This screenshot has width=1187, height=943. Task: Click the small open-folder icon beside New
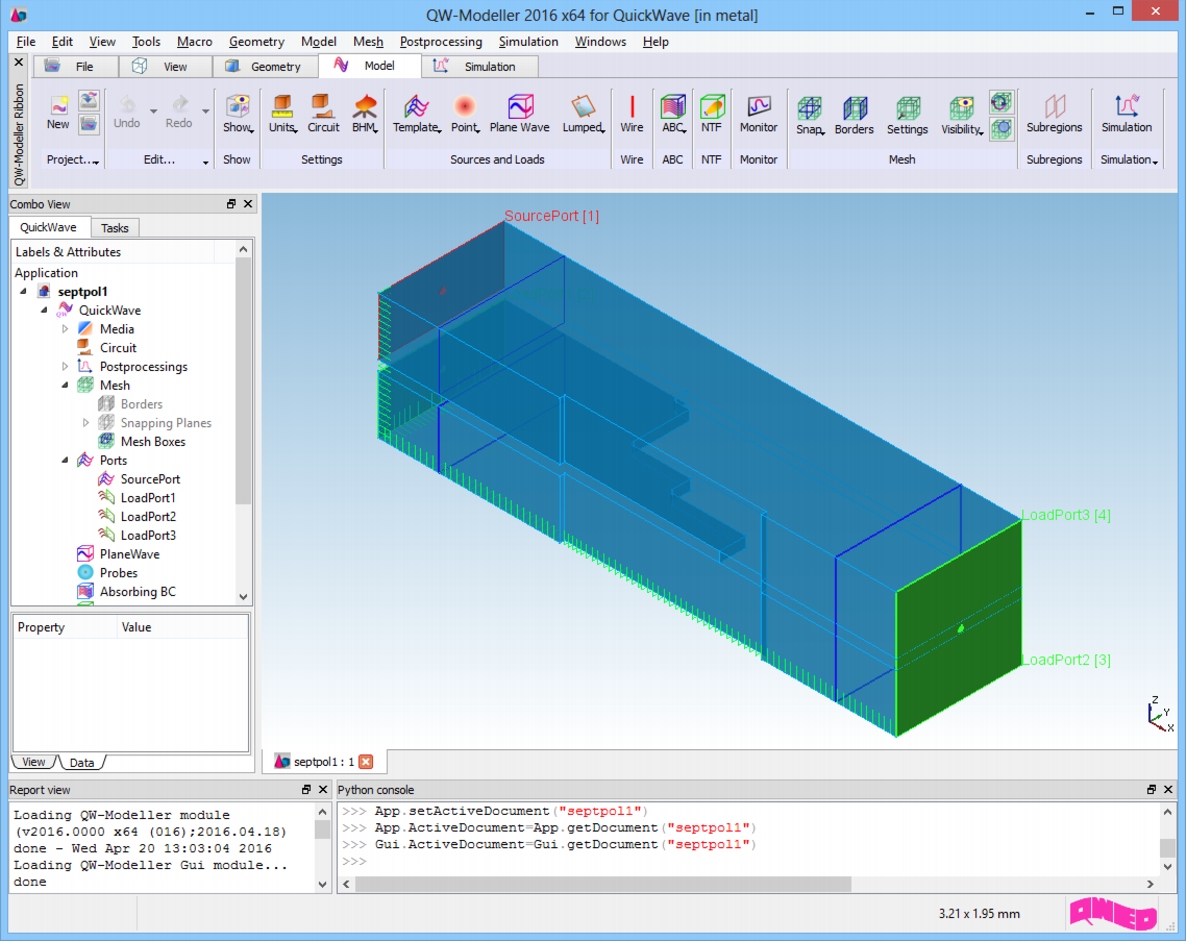click(x=89, y=123)
